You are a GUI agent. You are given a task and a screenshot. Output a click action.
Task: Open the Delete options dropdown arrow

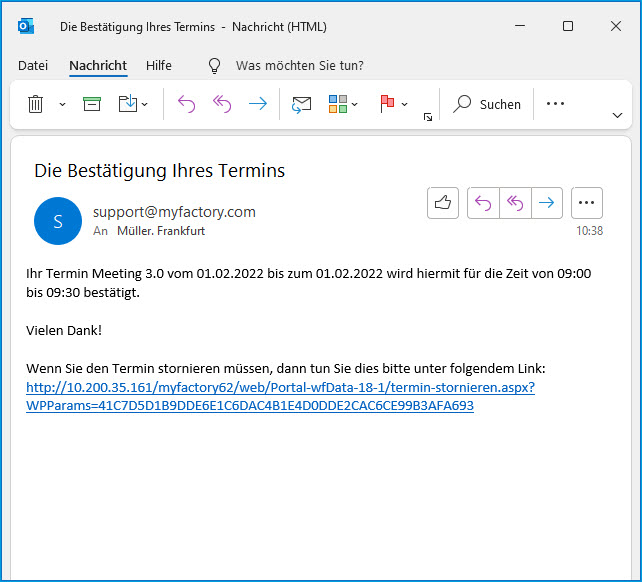click(62, 104)
